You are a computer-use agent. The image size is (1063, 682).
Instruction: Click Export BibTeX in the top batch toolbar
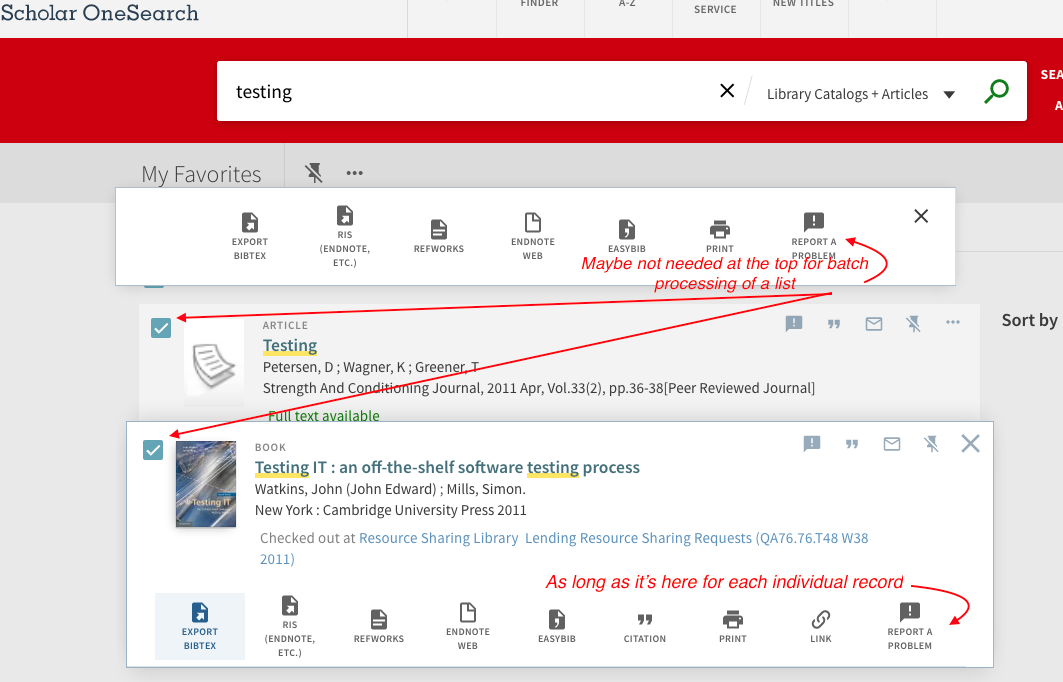tap(250, 234)
